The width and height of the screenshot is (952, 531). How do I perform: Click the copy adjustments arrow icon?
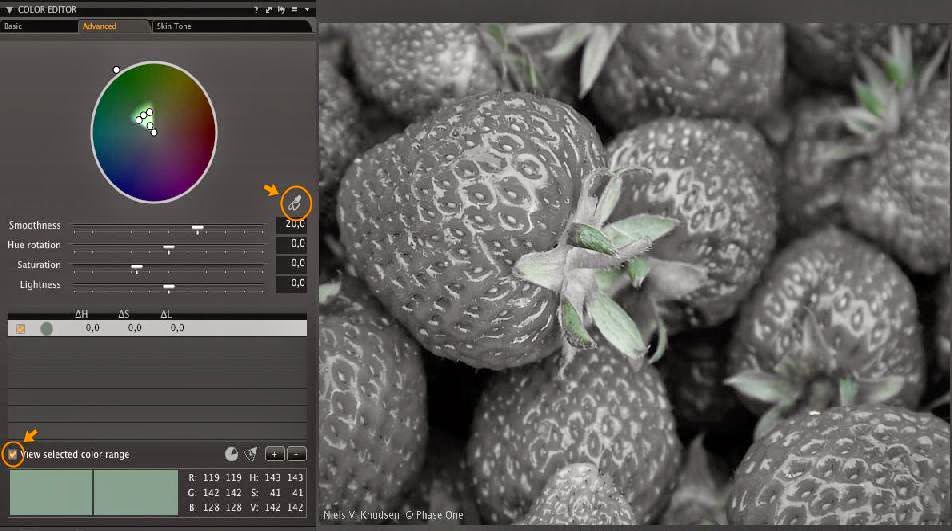point(281,10)
